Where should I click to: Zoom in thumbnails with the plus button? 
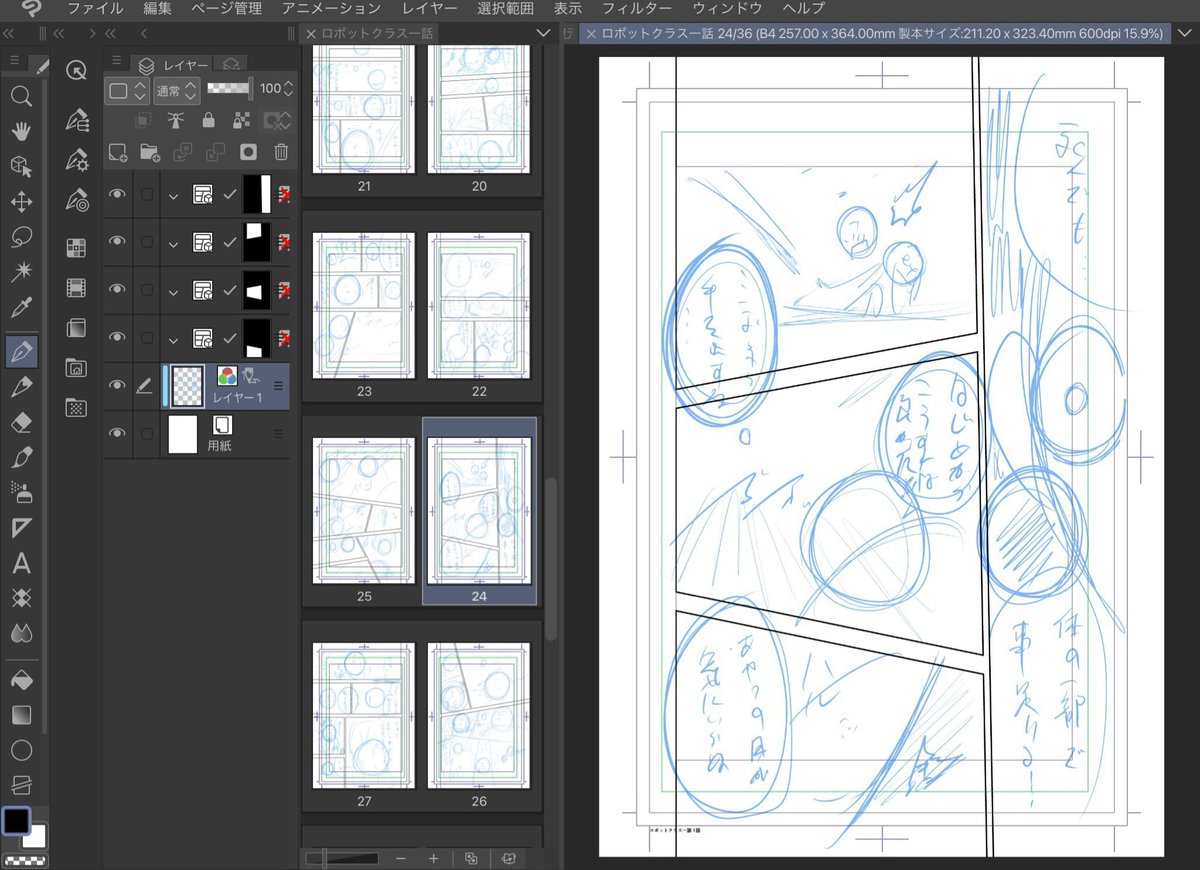tap(433, 858)
